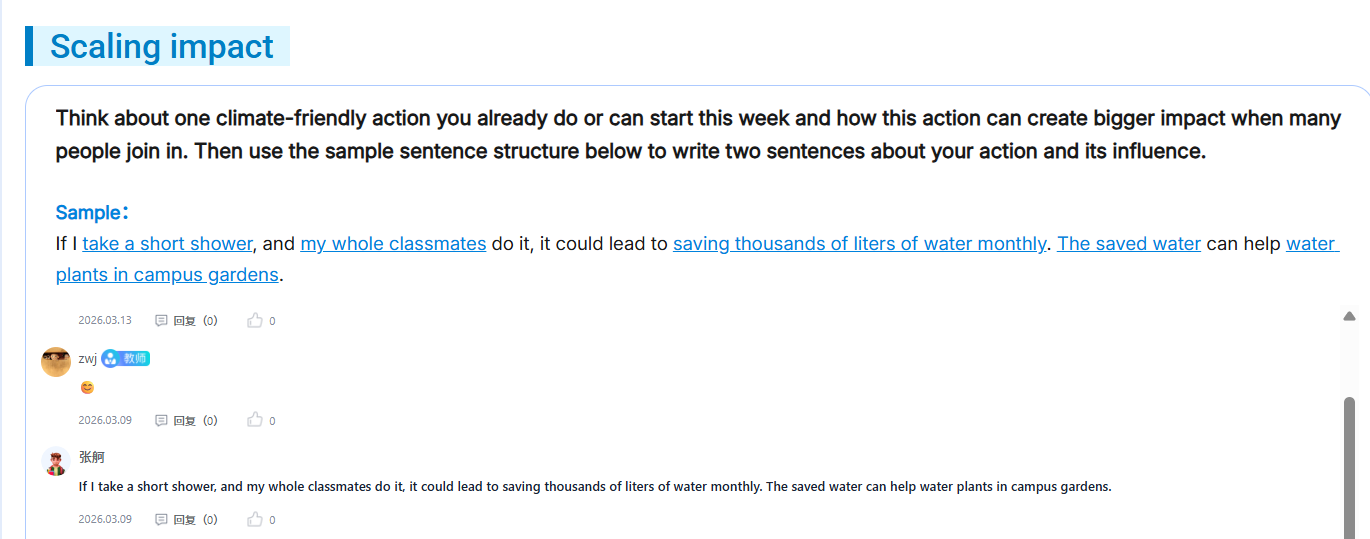Click the reply icon under the 2026.03.13 comment
1370x539 pixels.
(x=161, y=320)
